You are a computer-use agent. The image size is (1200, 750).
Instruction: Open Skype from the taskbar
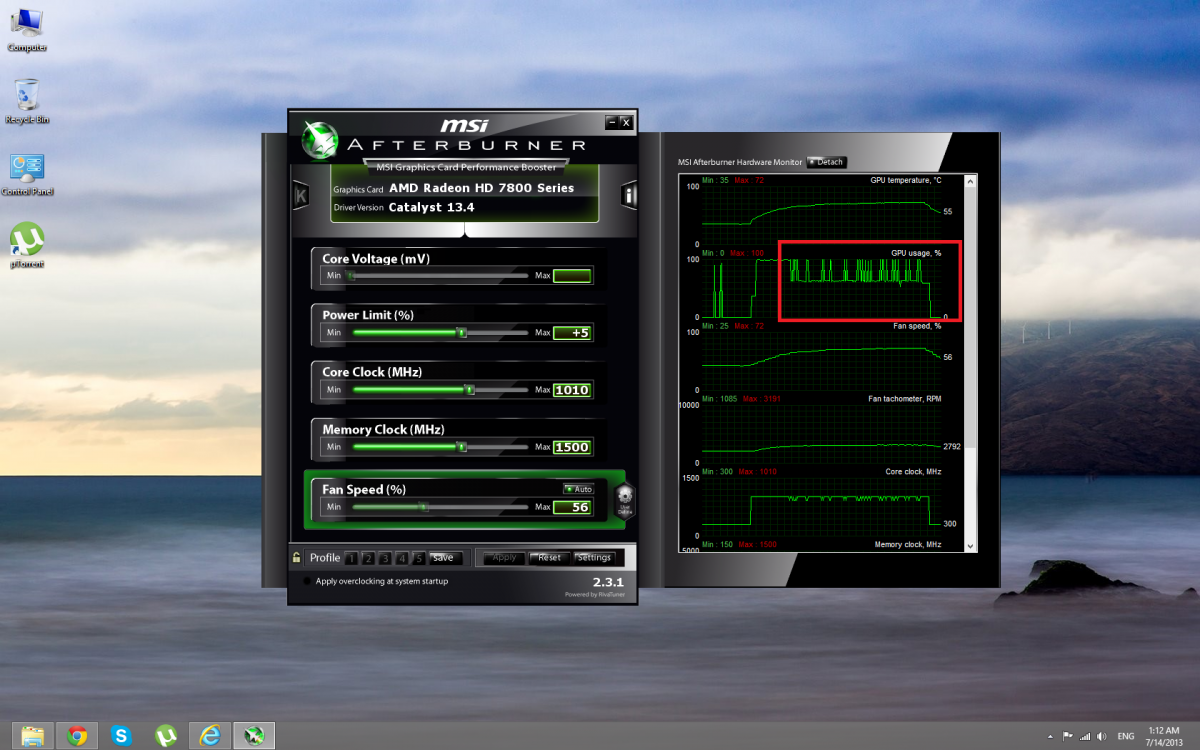coord(122,736)
